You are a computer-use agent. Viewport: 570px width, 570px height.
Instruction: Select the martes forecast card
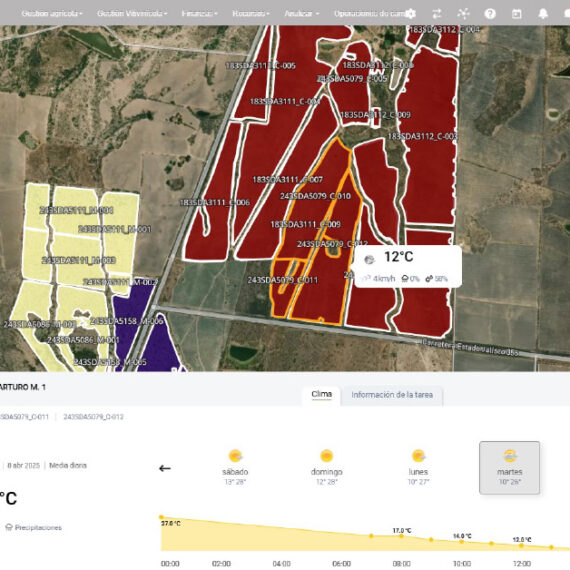click(x=510, y=467)
